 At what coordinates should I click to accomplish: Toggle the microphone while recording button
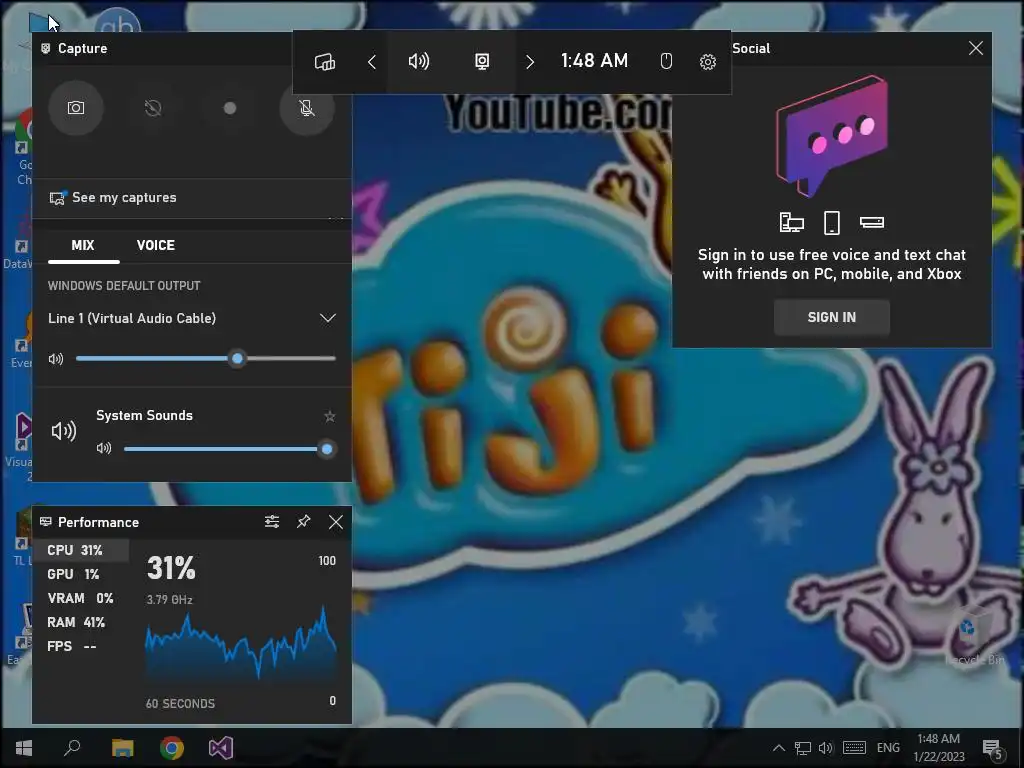pyautogui.click(x=307, y=108)
